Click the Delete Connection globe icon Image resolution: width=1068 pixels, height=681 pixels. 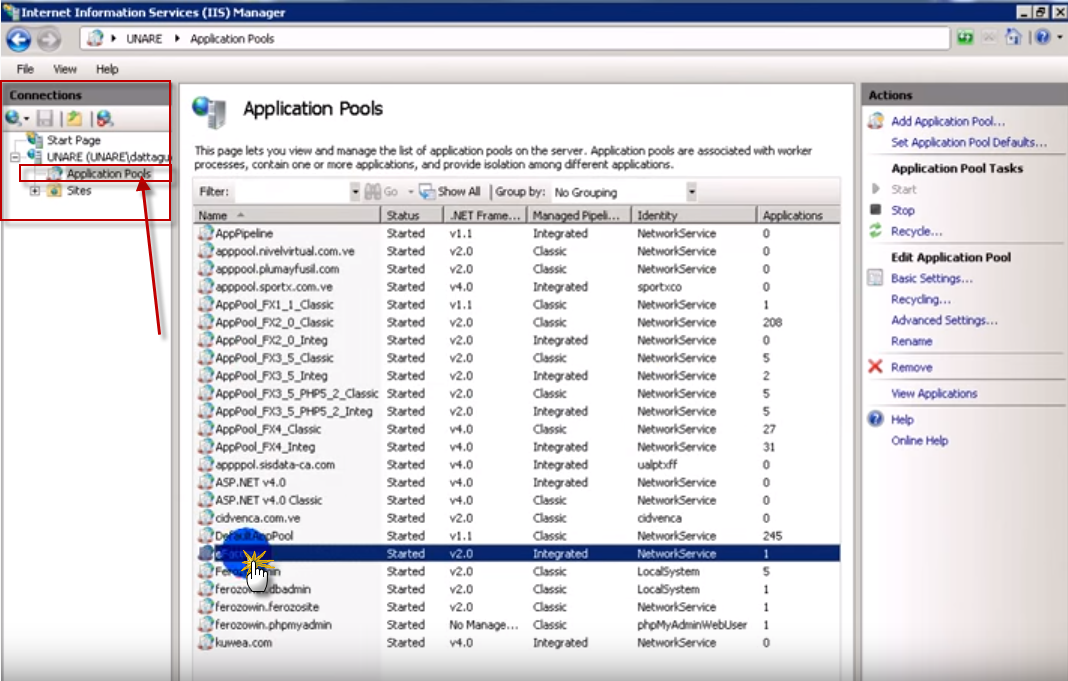tap(103, 118)
